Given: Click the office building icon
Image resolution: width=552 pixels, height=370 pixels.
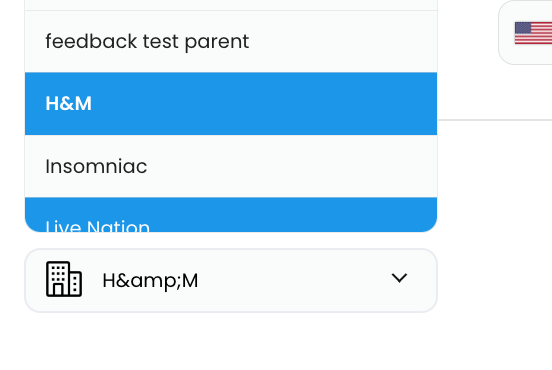Looking at the screenshot, I should point(64,279).
